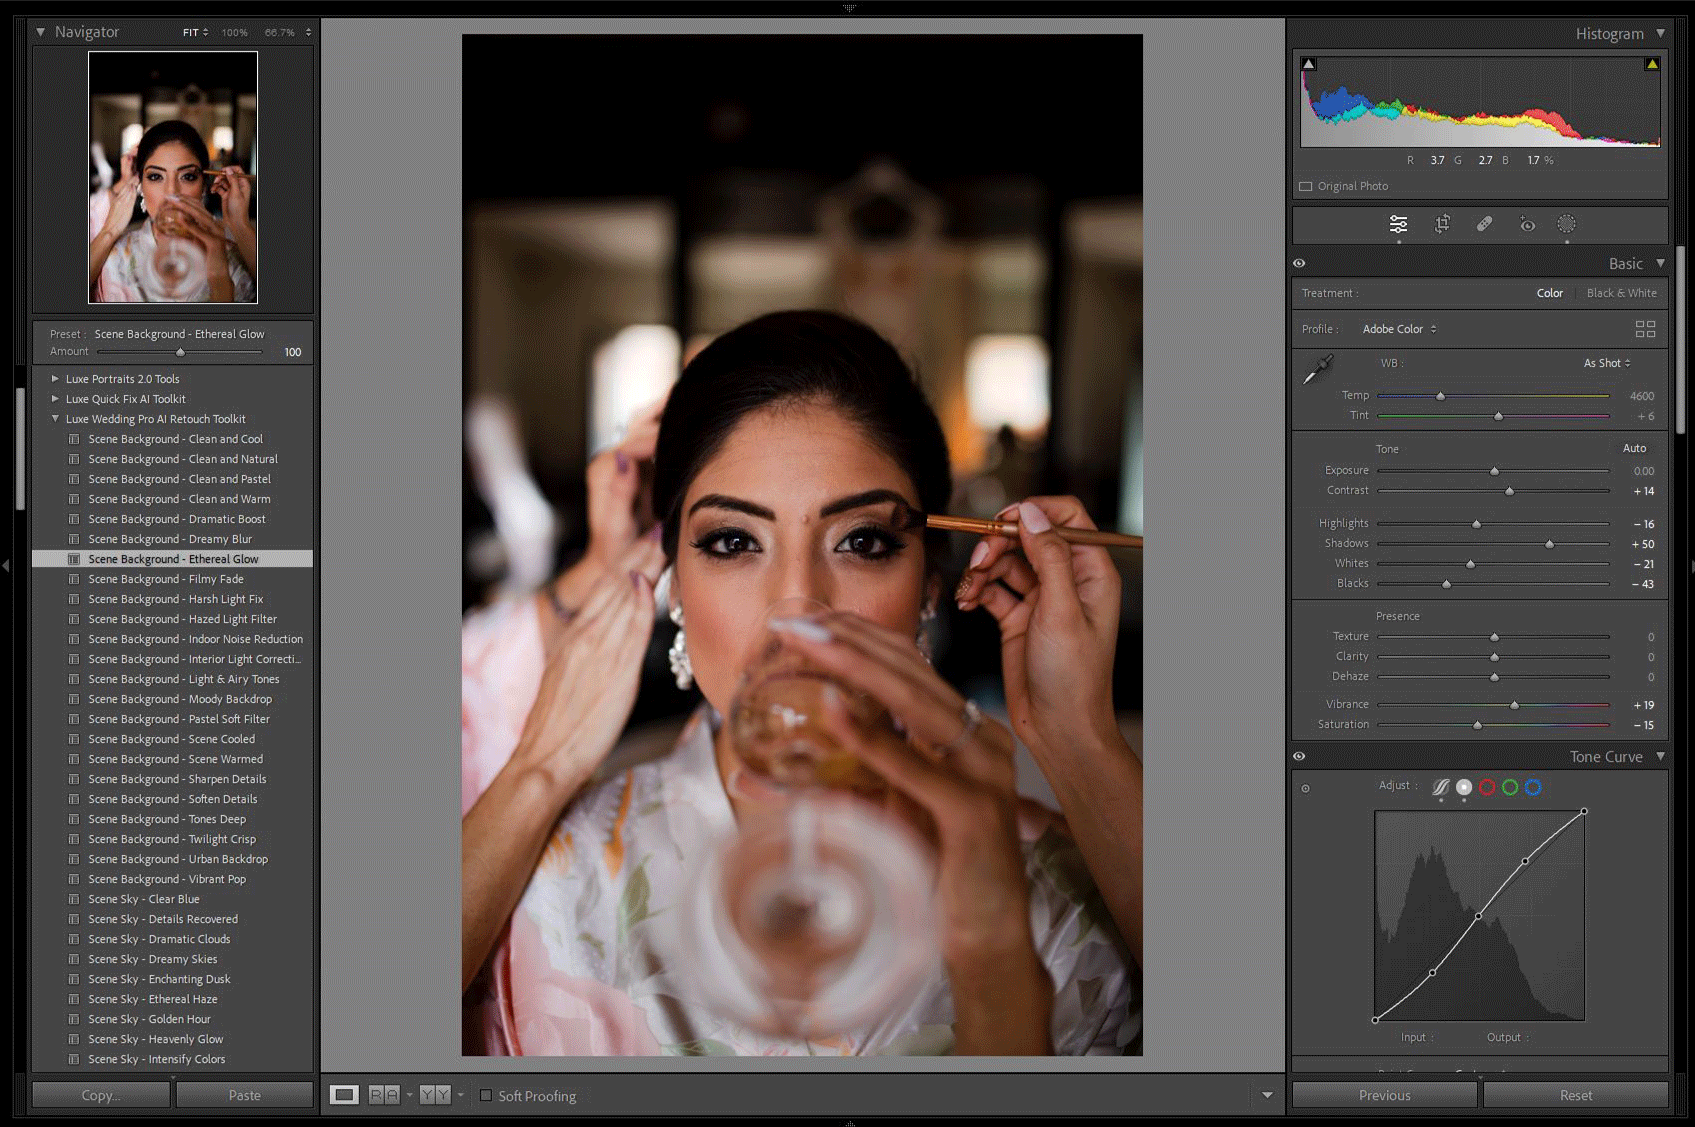
Task: Apply the Scene Background - Dreamy Blur preset
Action: (170, 539)
